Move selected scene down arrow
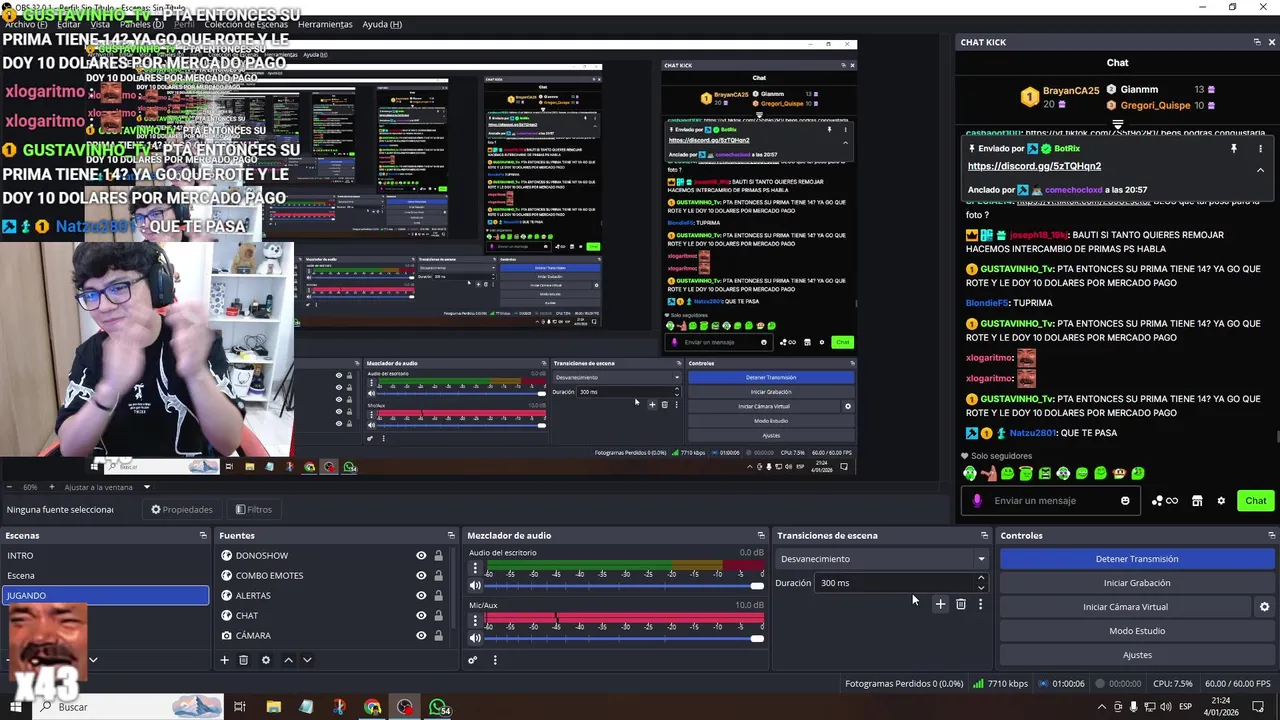The height and width of the screenshot is (720, 1280). (93, 660)
